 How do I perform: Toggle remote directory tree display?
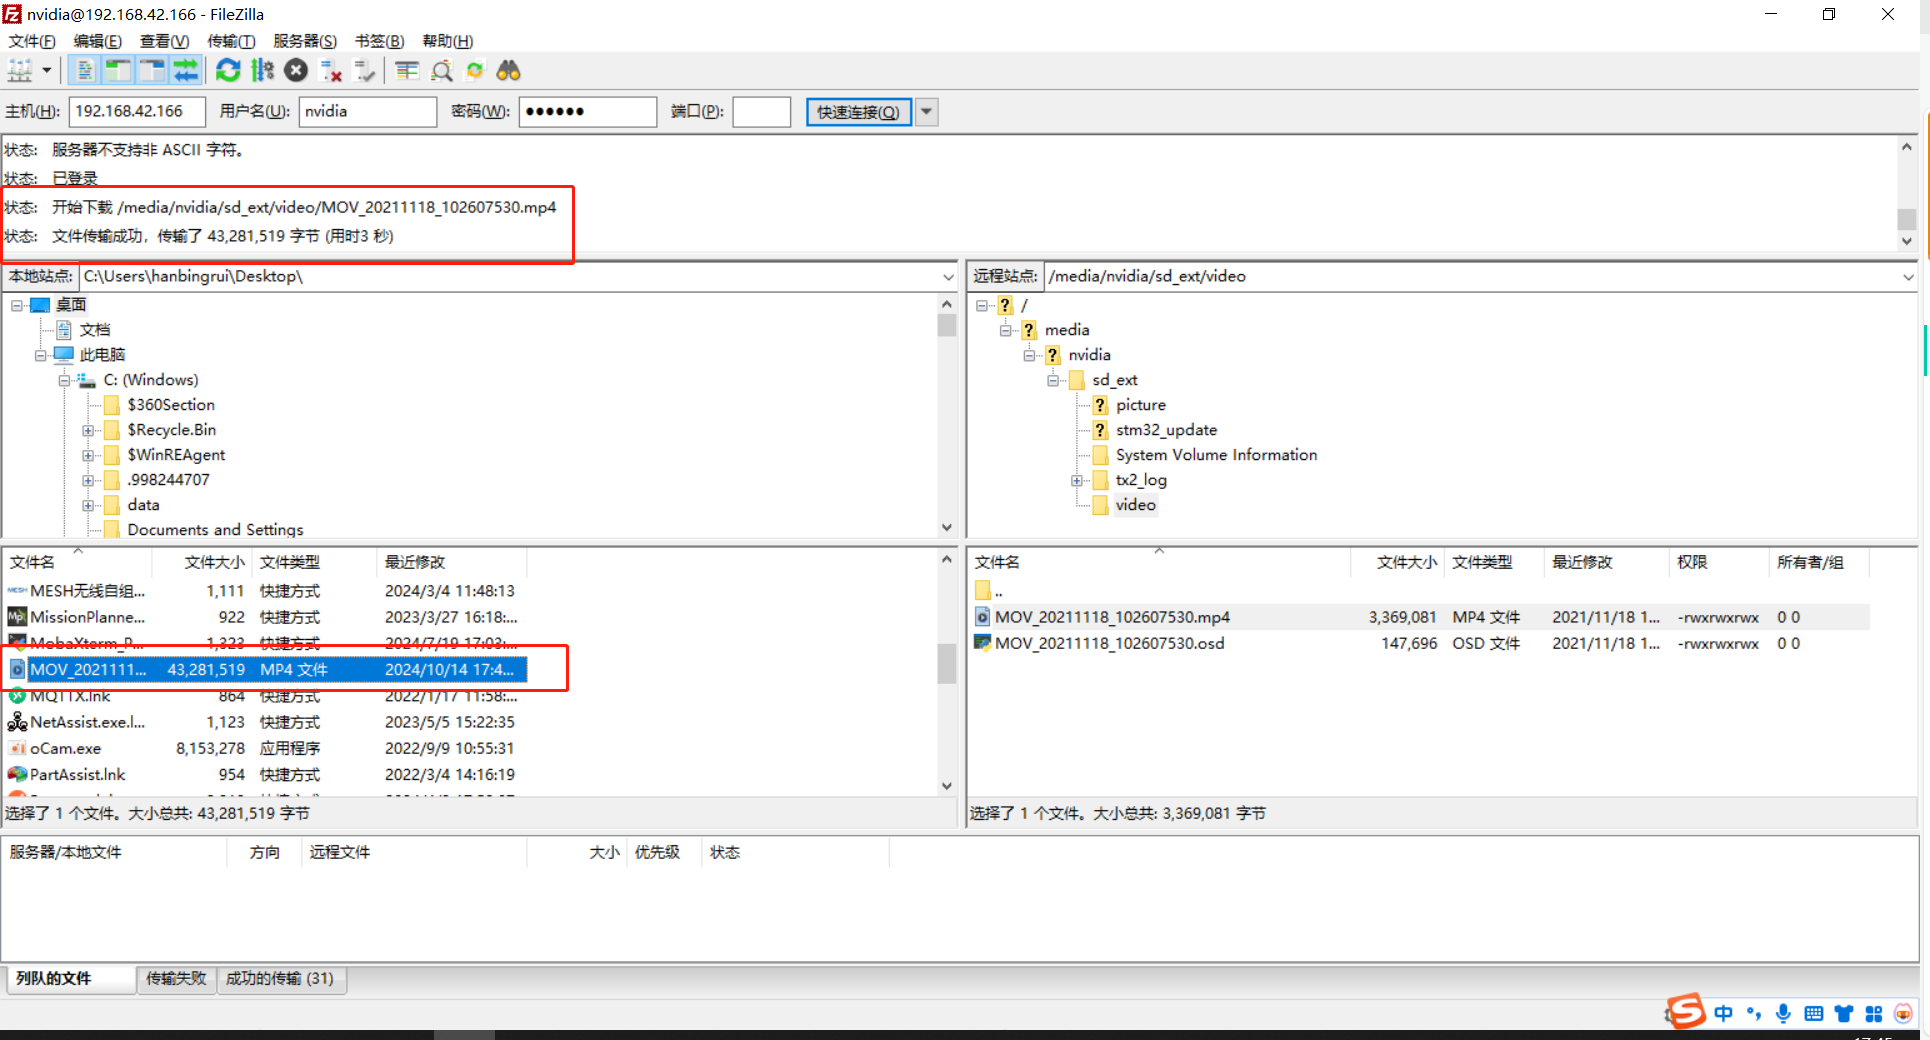[152, 71]
